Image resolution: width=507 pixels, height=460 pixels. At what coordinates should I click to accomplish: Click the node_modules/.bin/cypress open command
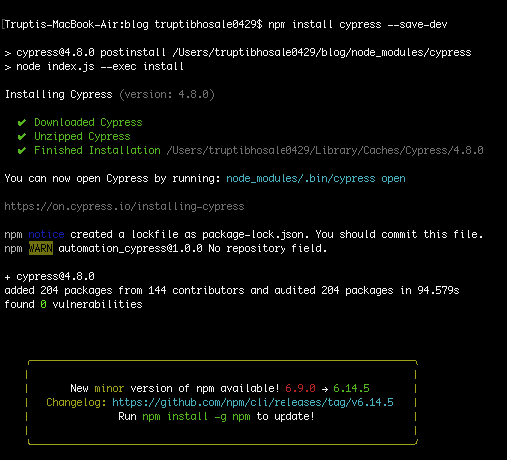click(x=316, y=179)
